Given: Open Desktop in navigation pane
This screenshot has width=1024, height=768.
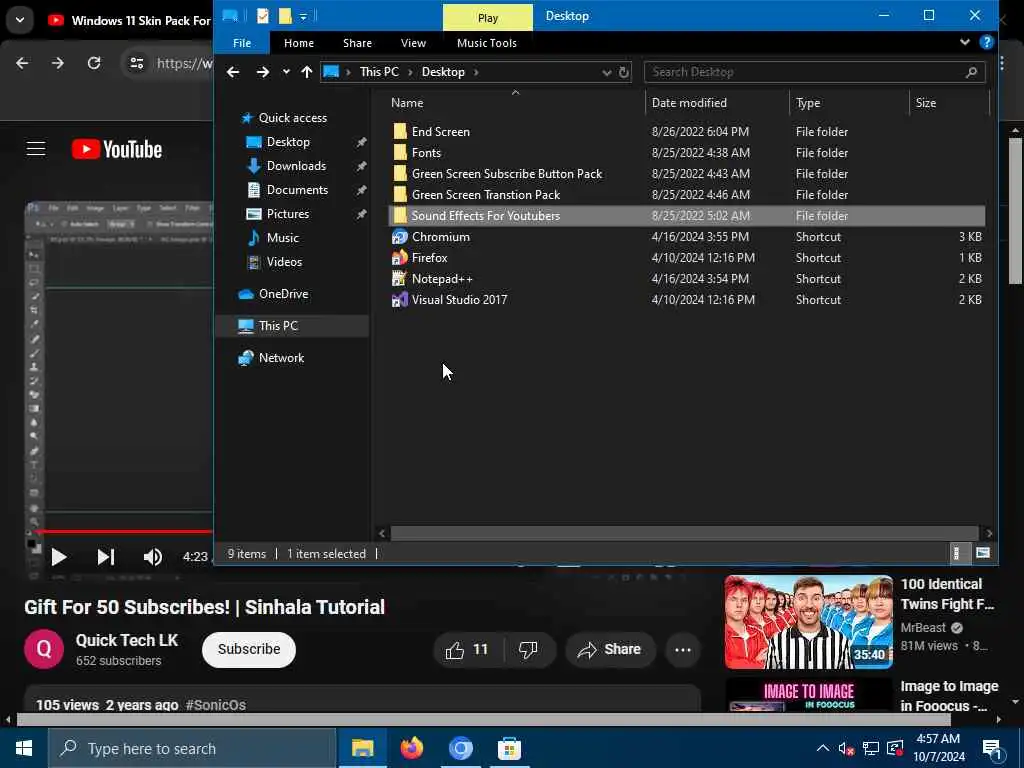Looking at the screenshot, I should coord(288,142).
